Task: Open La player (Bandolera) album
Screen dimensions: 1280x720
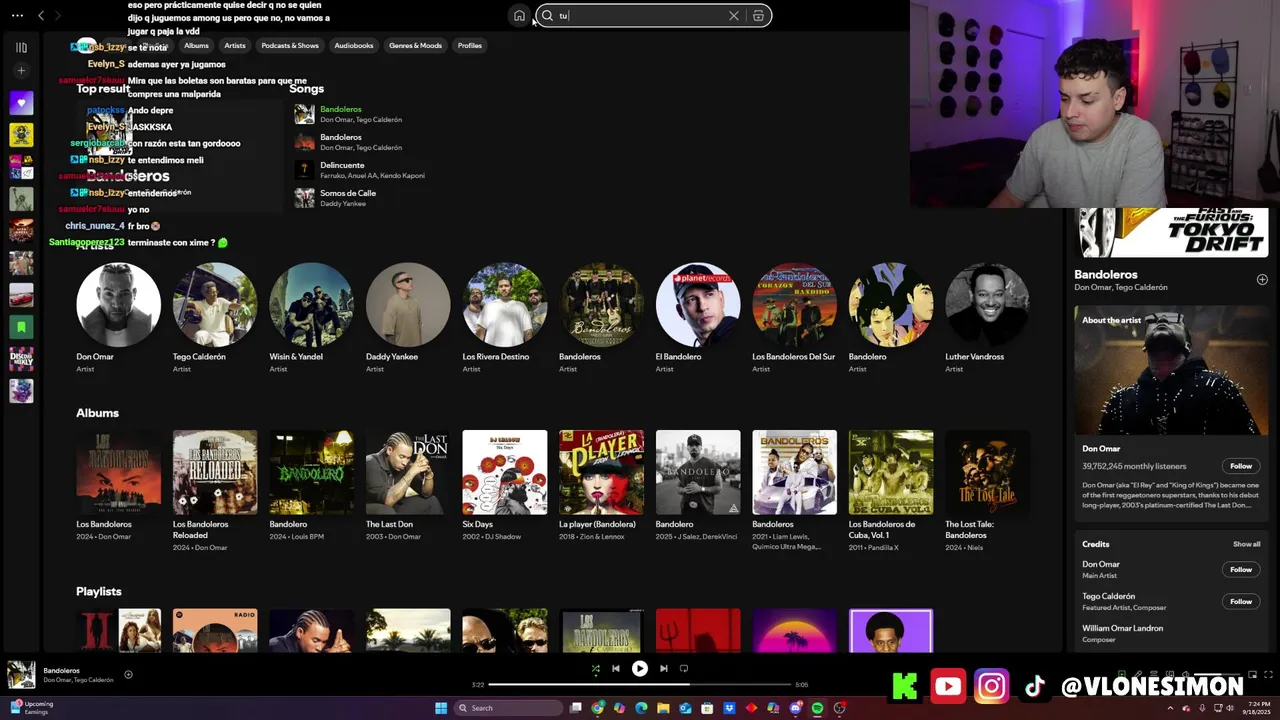Action: [x=601, y=472]
